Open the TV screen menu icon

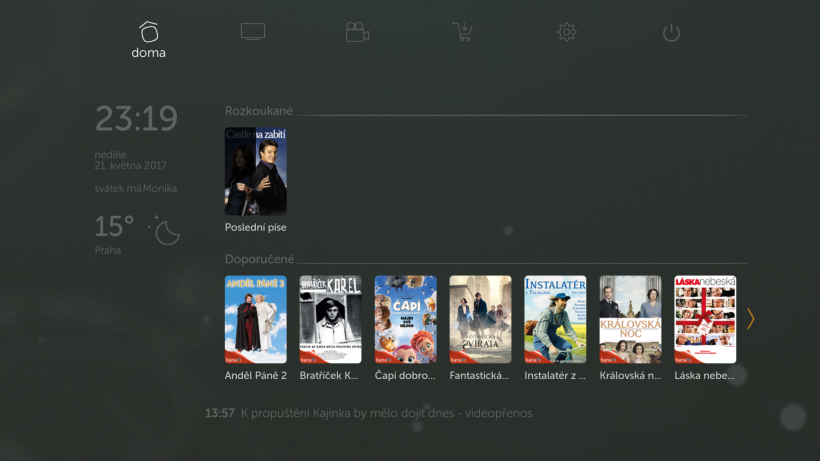(x=253, y=31)
